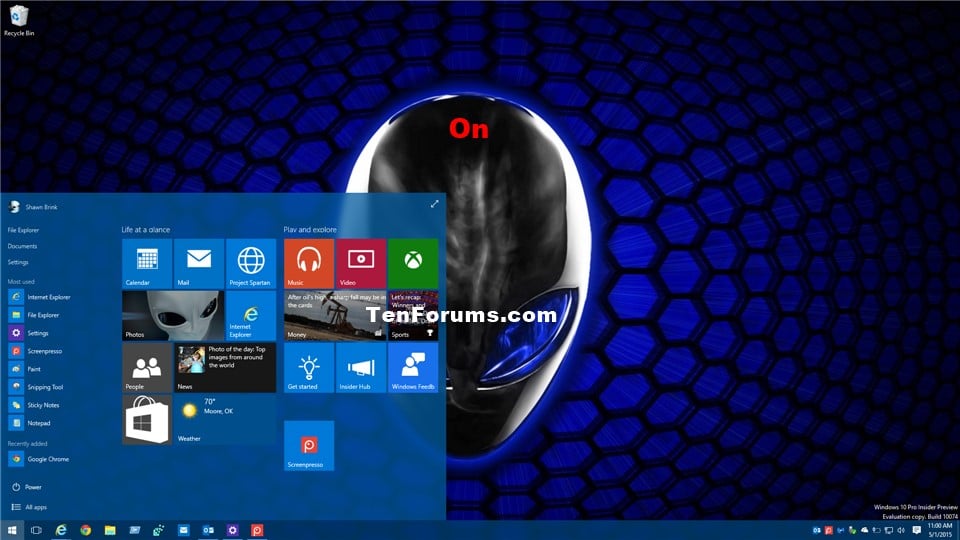The image size is (960, 540).
Task: Open the Calendar tile
Action: coord(147,263)
